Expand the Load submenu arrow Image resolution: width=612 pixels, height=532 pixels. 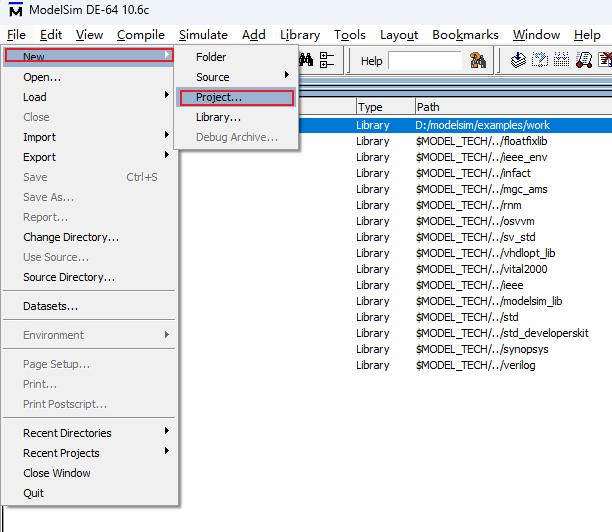point(167,95)
